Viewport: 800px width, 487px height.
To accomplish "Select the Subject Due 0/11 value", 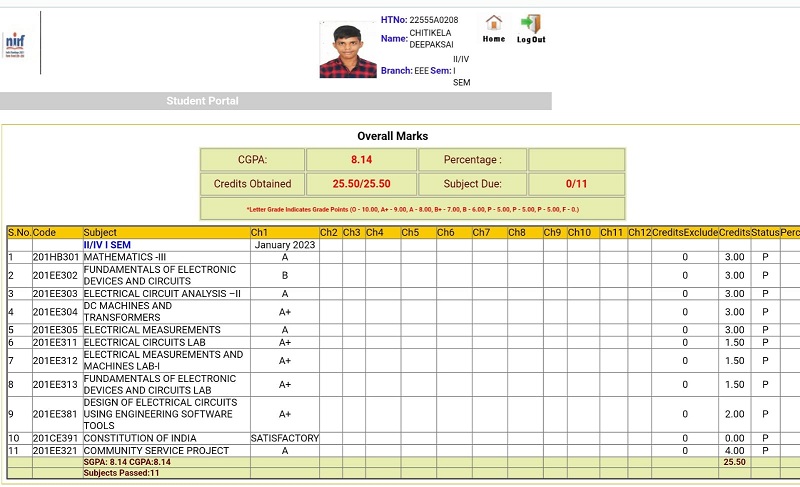I will (x=577, y=184).
